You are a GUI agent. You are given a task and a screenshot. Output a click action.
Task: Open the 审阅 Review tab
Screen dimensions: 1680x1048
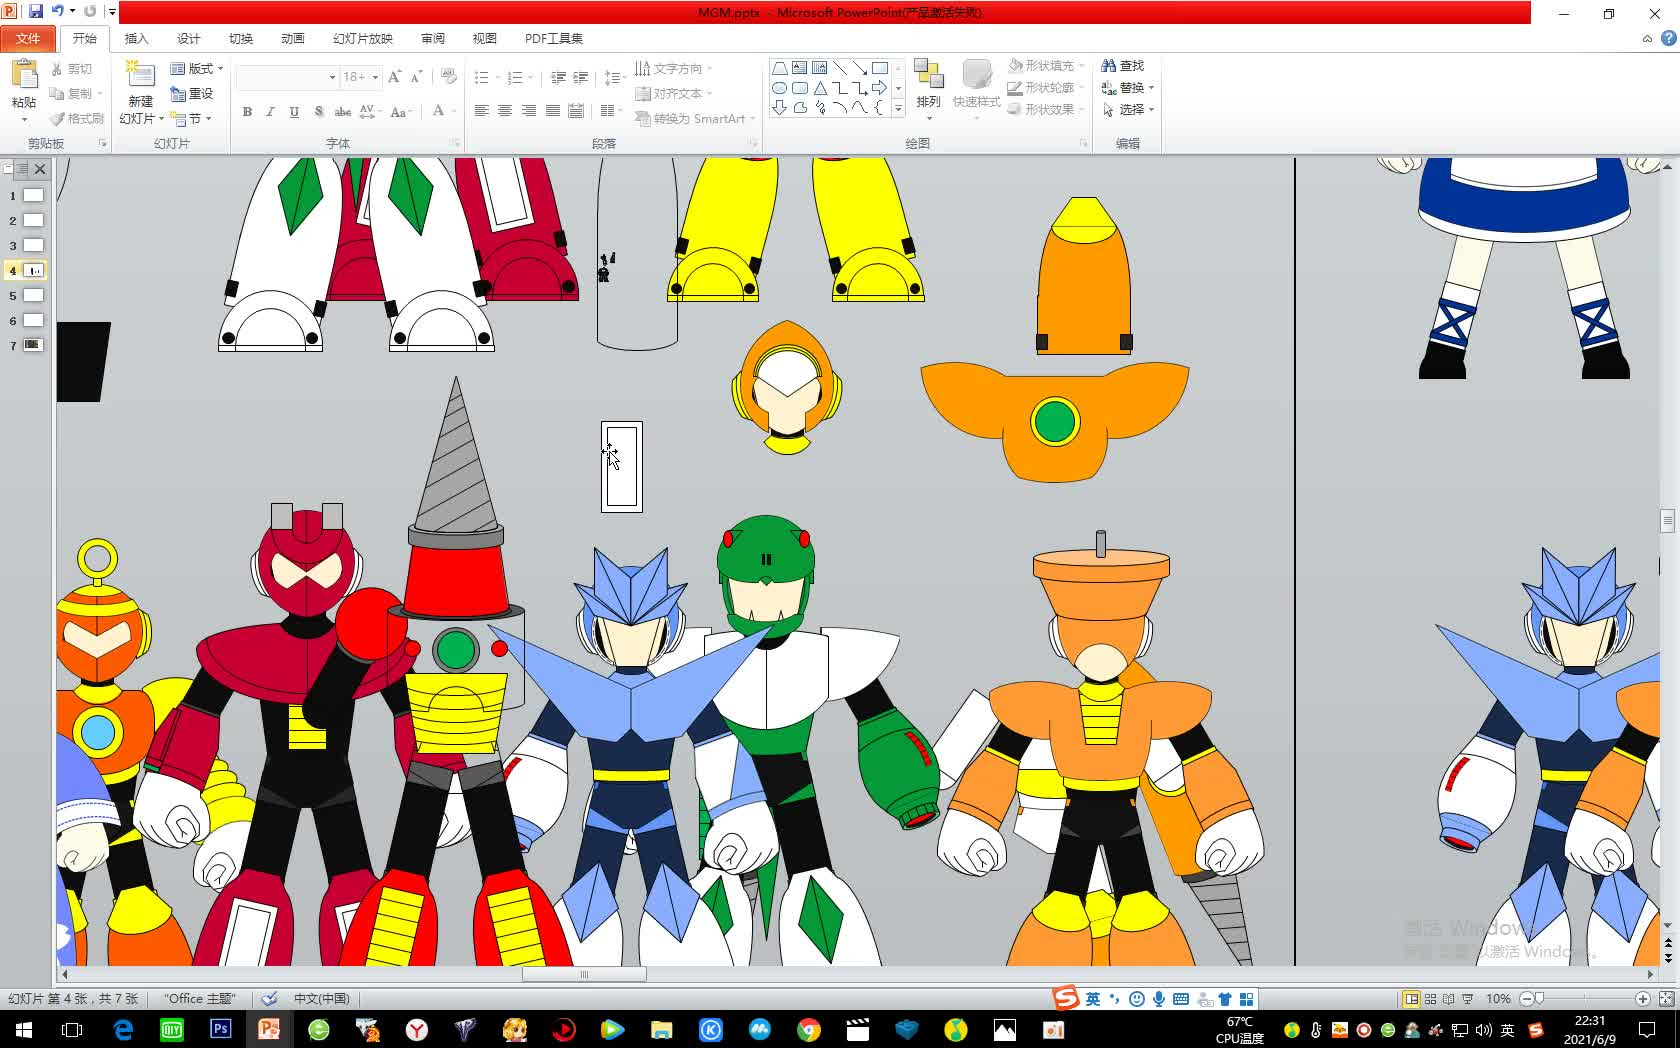tap(432, 39)
